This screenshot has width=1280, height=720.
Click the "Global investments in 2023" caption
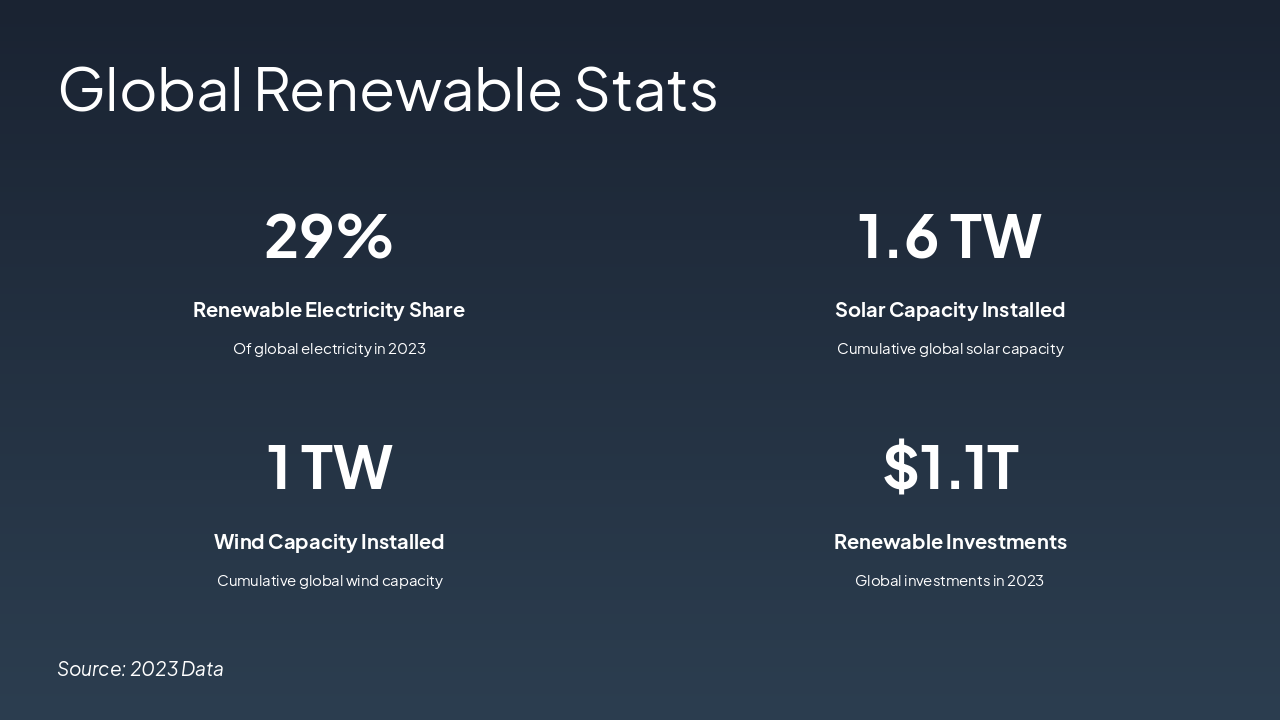click(949, 581)
